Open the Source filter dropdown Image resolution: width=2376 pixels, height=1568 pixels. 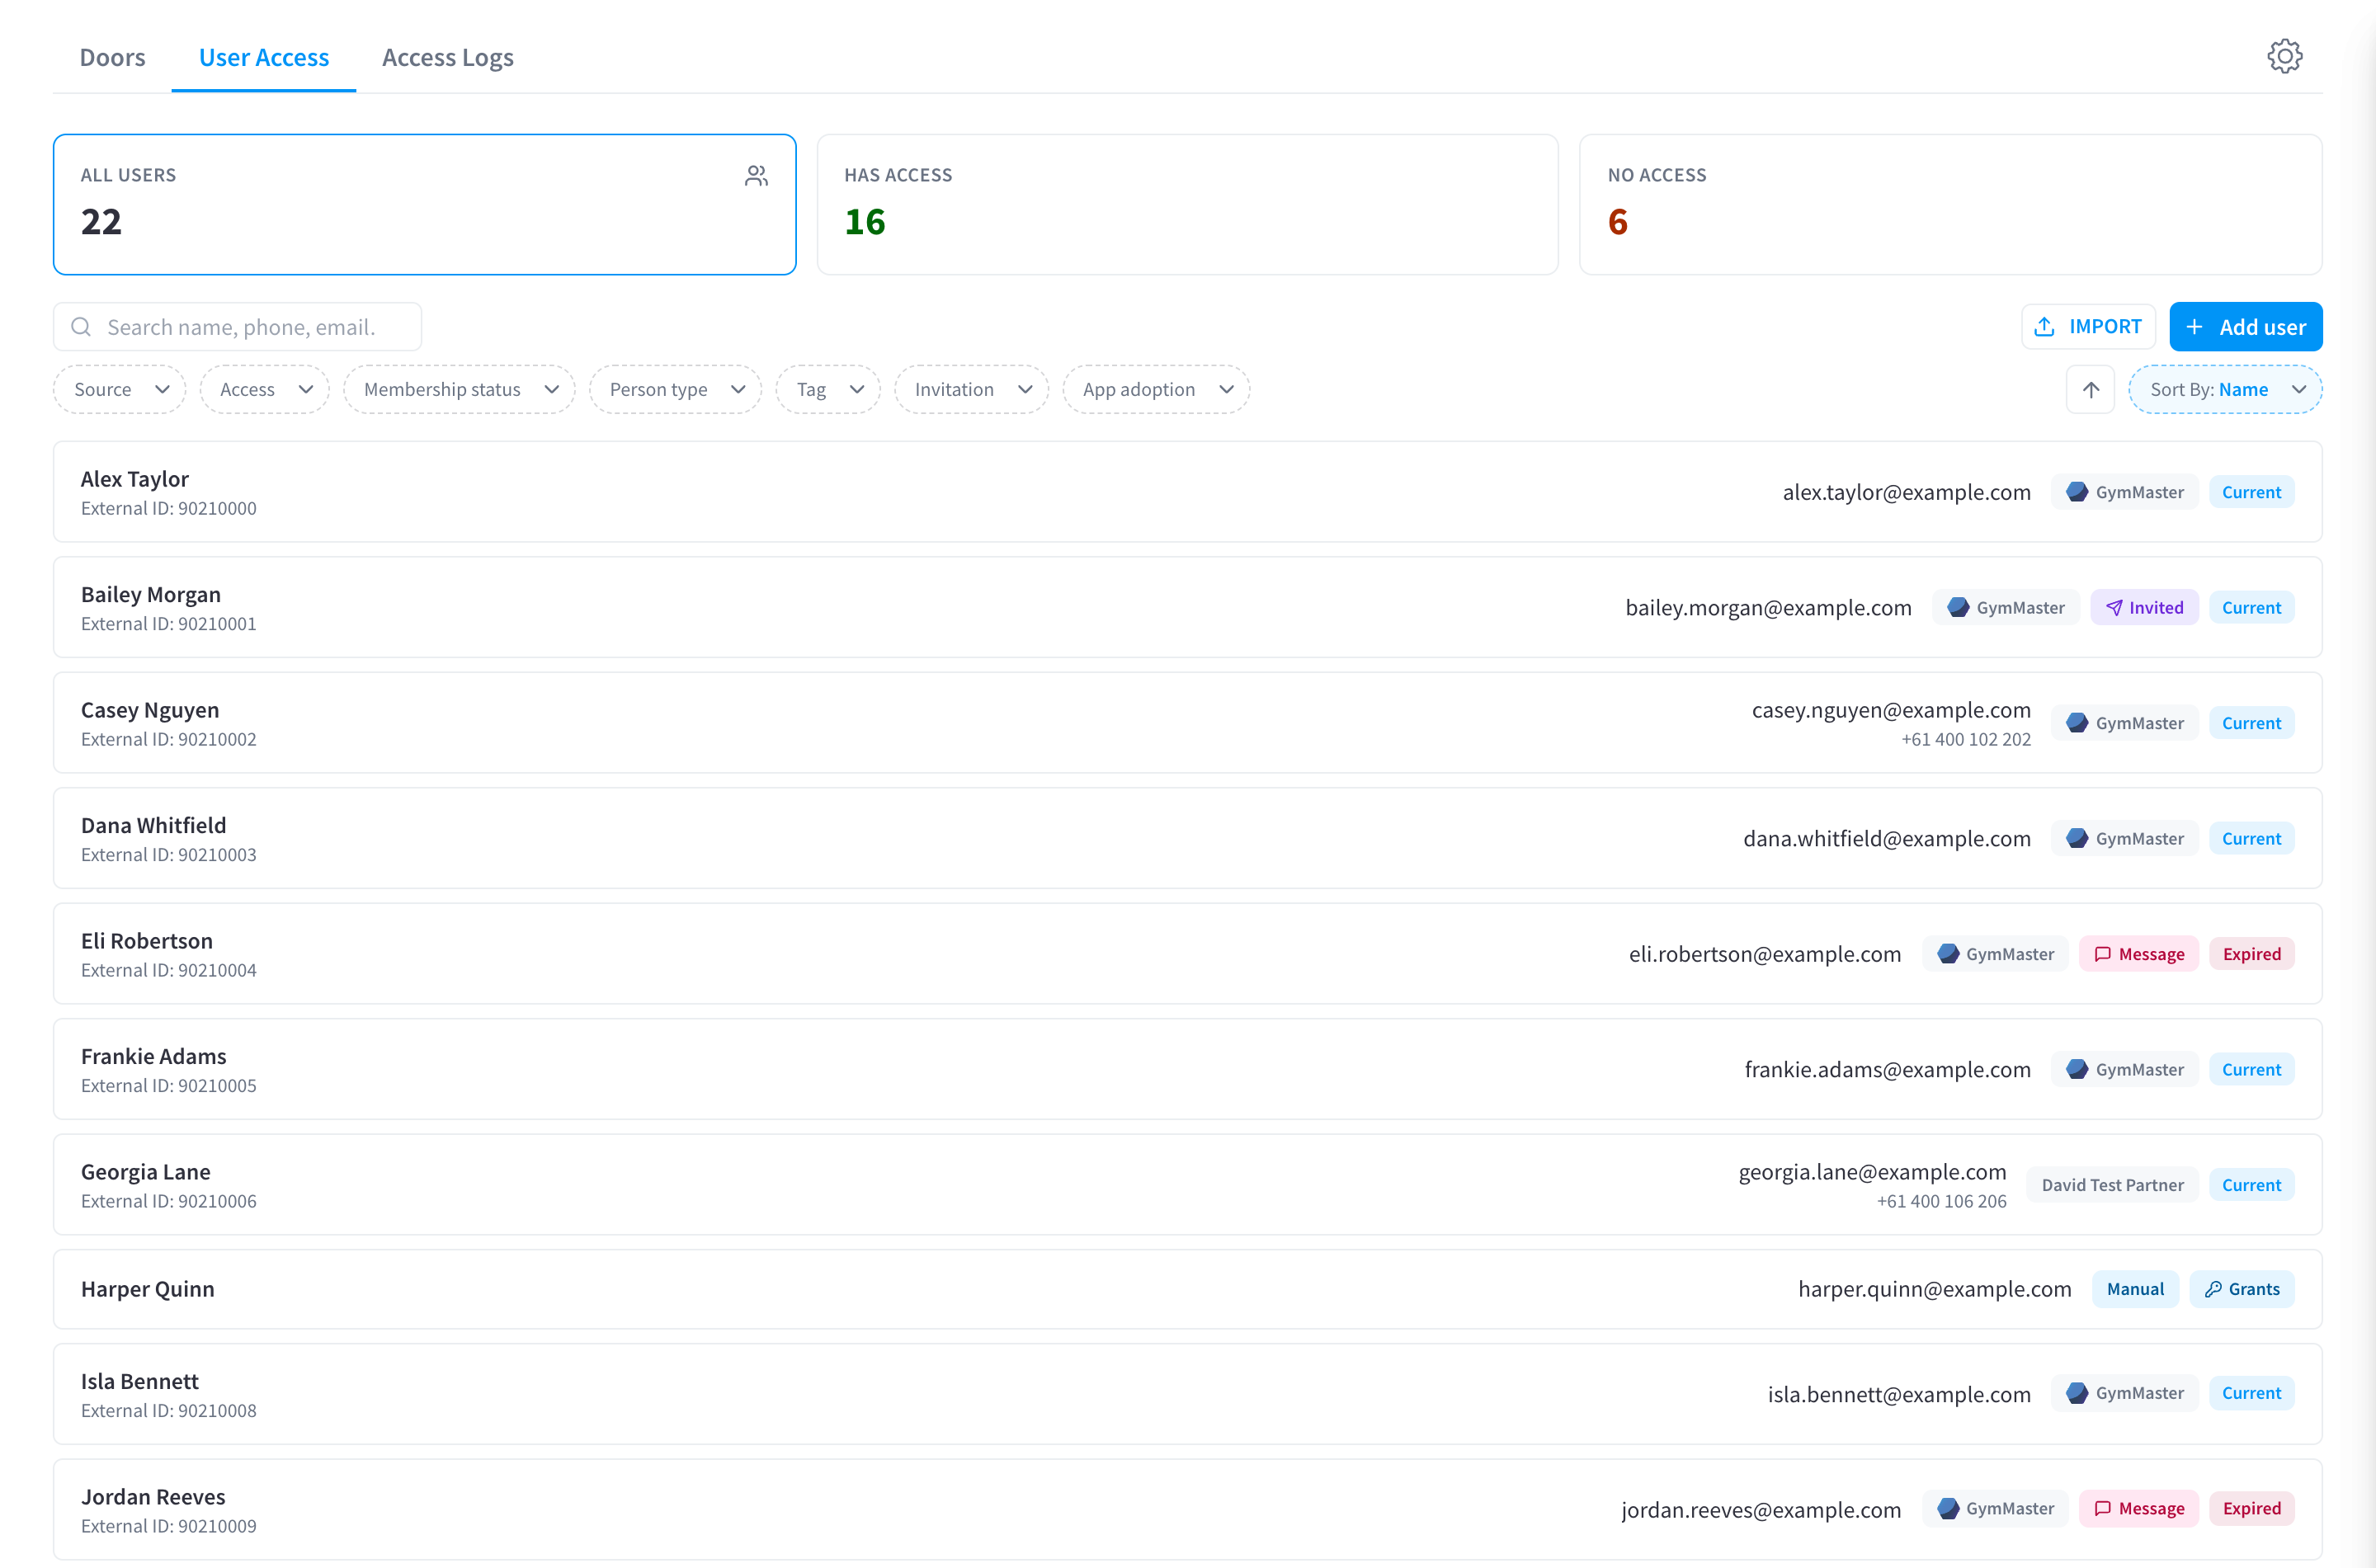coord(119,389)
